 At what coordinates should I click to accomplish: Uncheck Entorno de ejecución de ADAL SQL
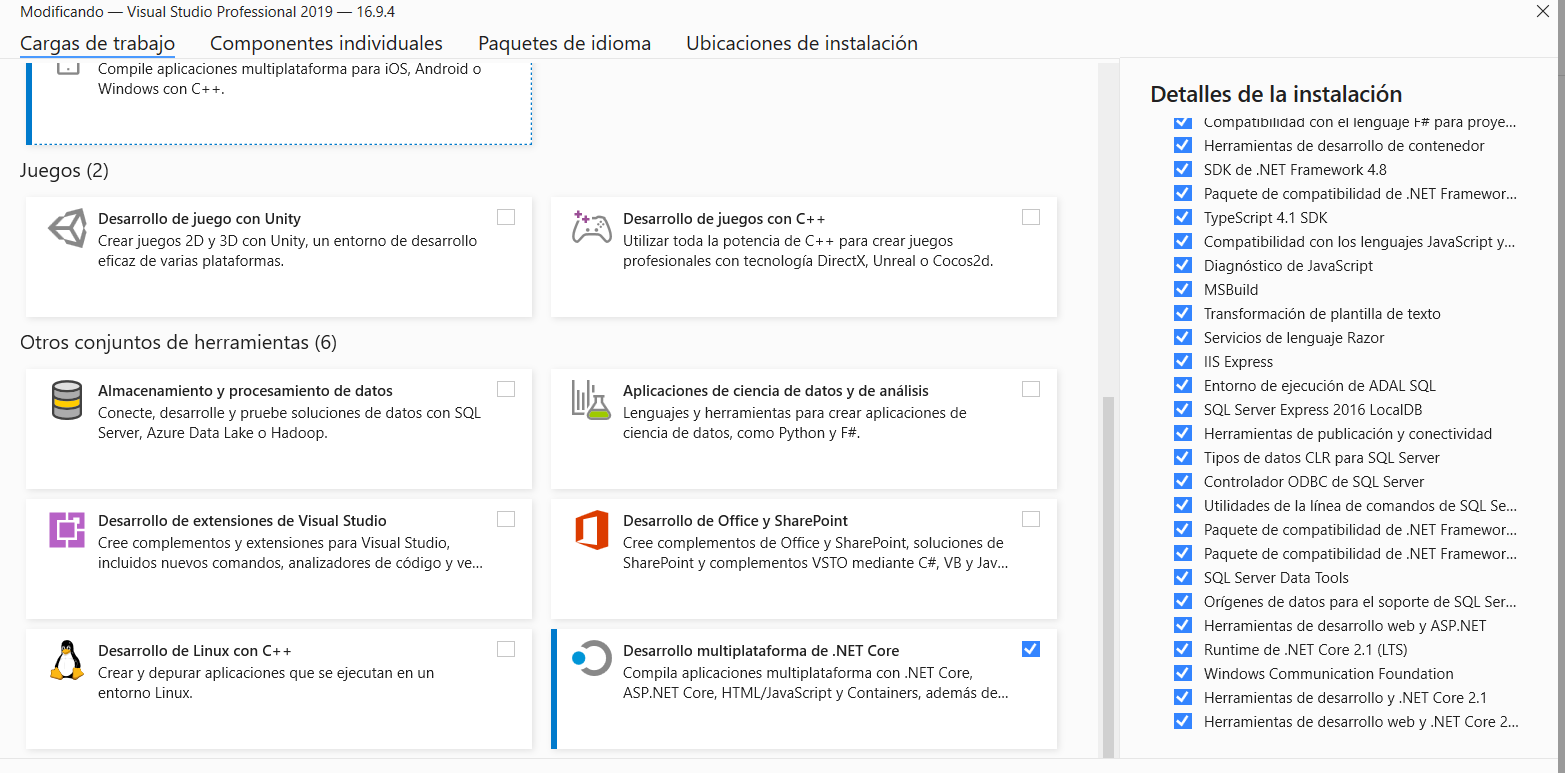tap(1183, 386)
